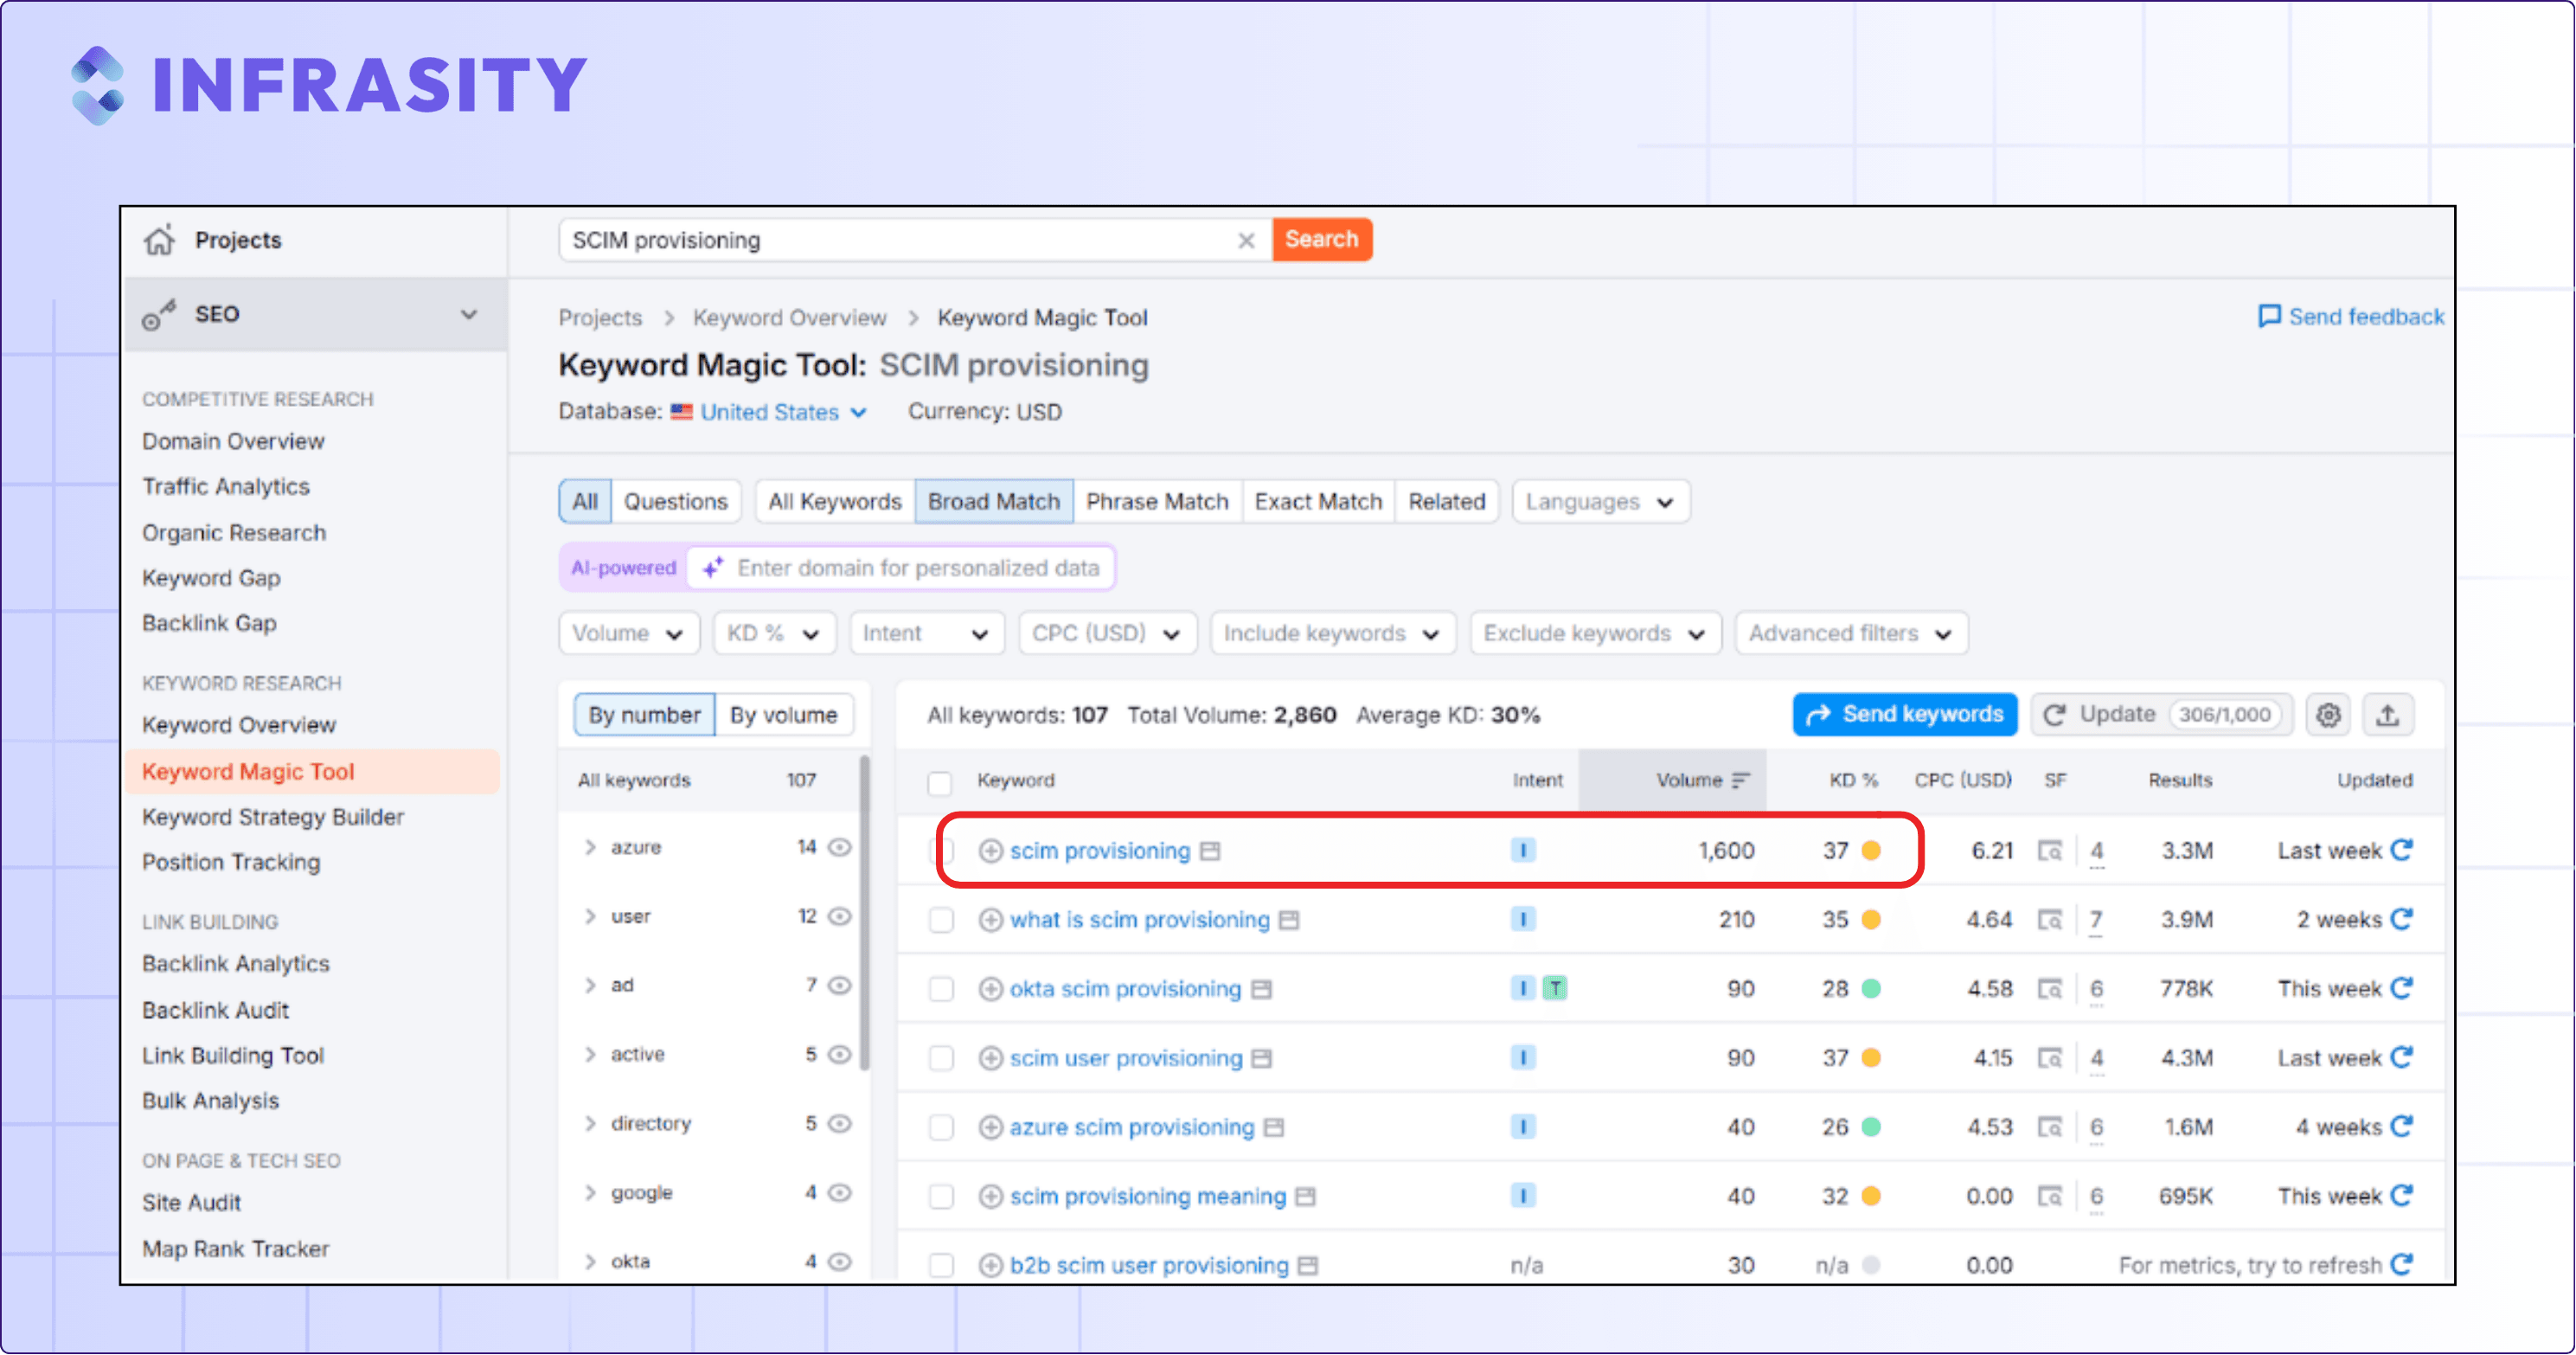Open Keyword Gap in the sidebar

211,578
